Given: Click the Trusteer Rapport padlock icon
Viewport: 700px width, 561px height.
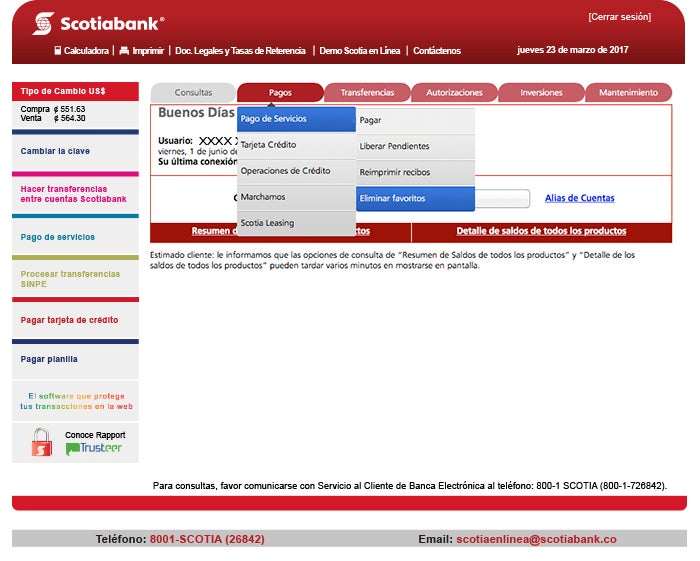Looking at the screenshot, I should click(41, 442).
